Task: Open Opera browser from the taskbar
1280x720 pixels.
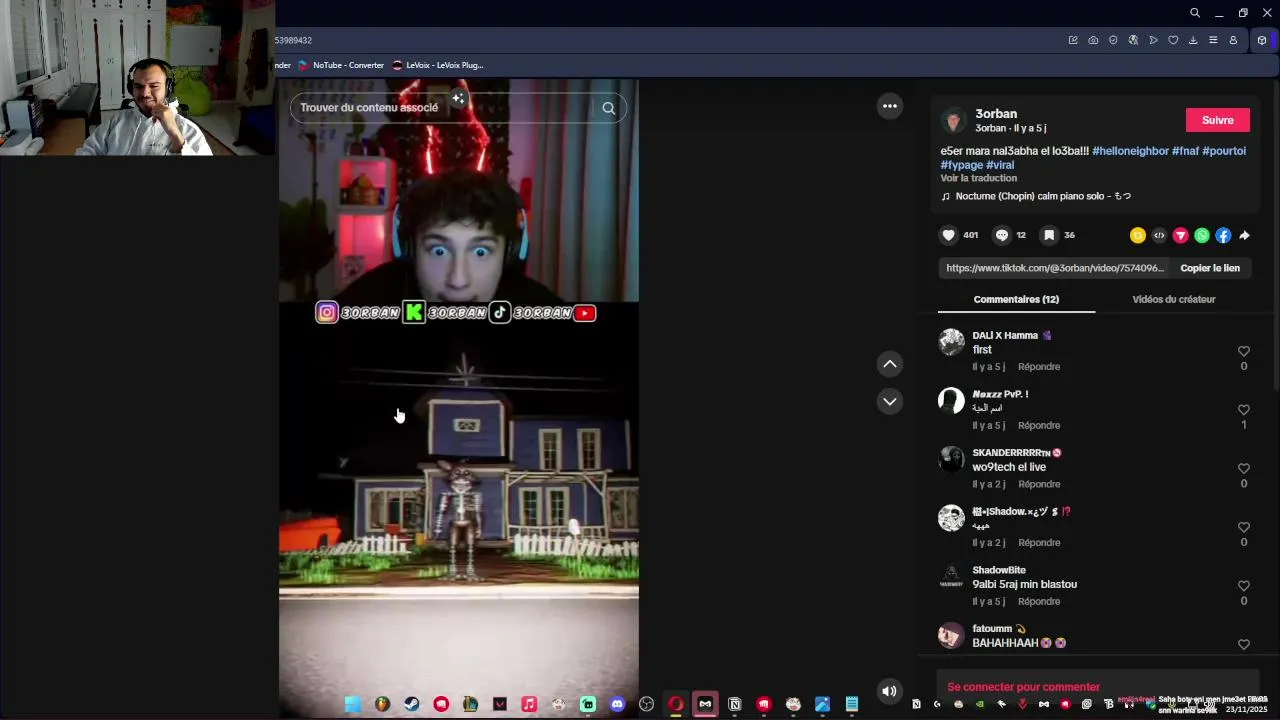Action: click(676, 704)
